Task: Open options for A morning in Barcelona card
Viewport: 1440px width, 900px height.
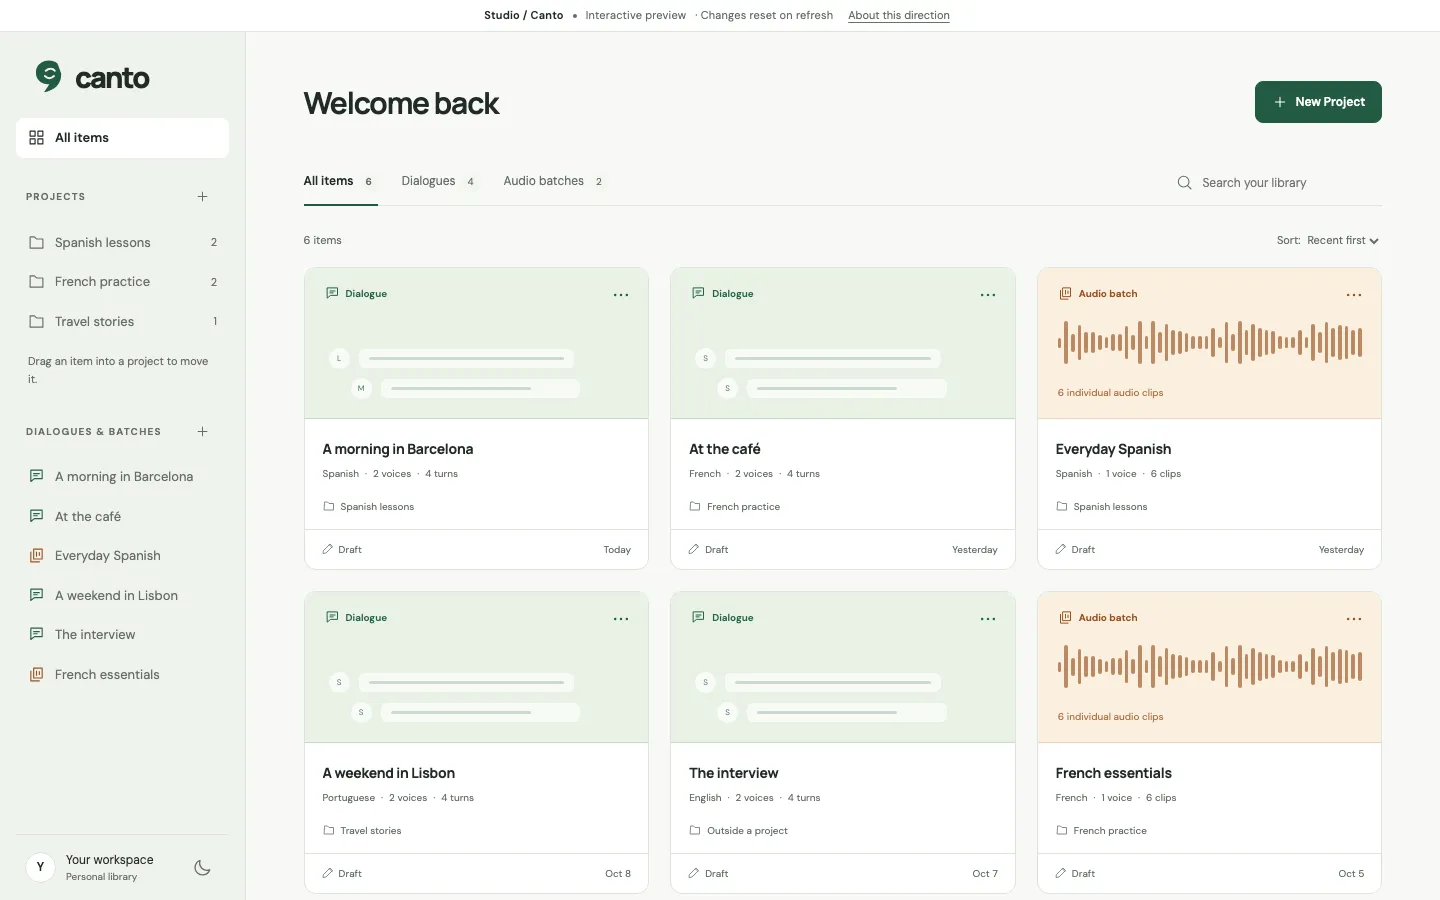Action: coord(621,295)
